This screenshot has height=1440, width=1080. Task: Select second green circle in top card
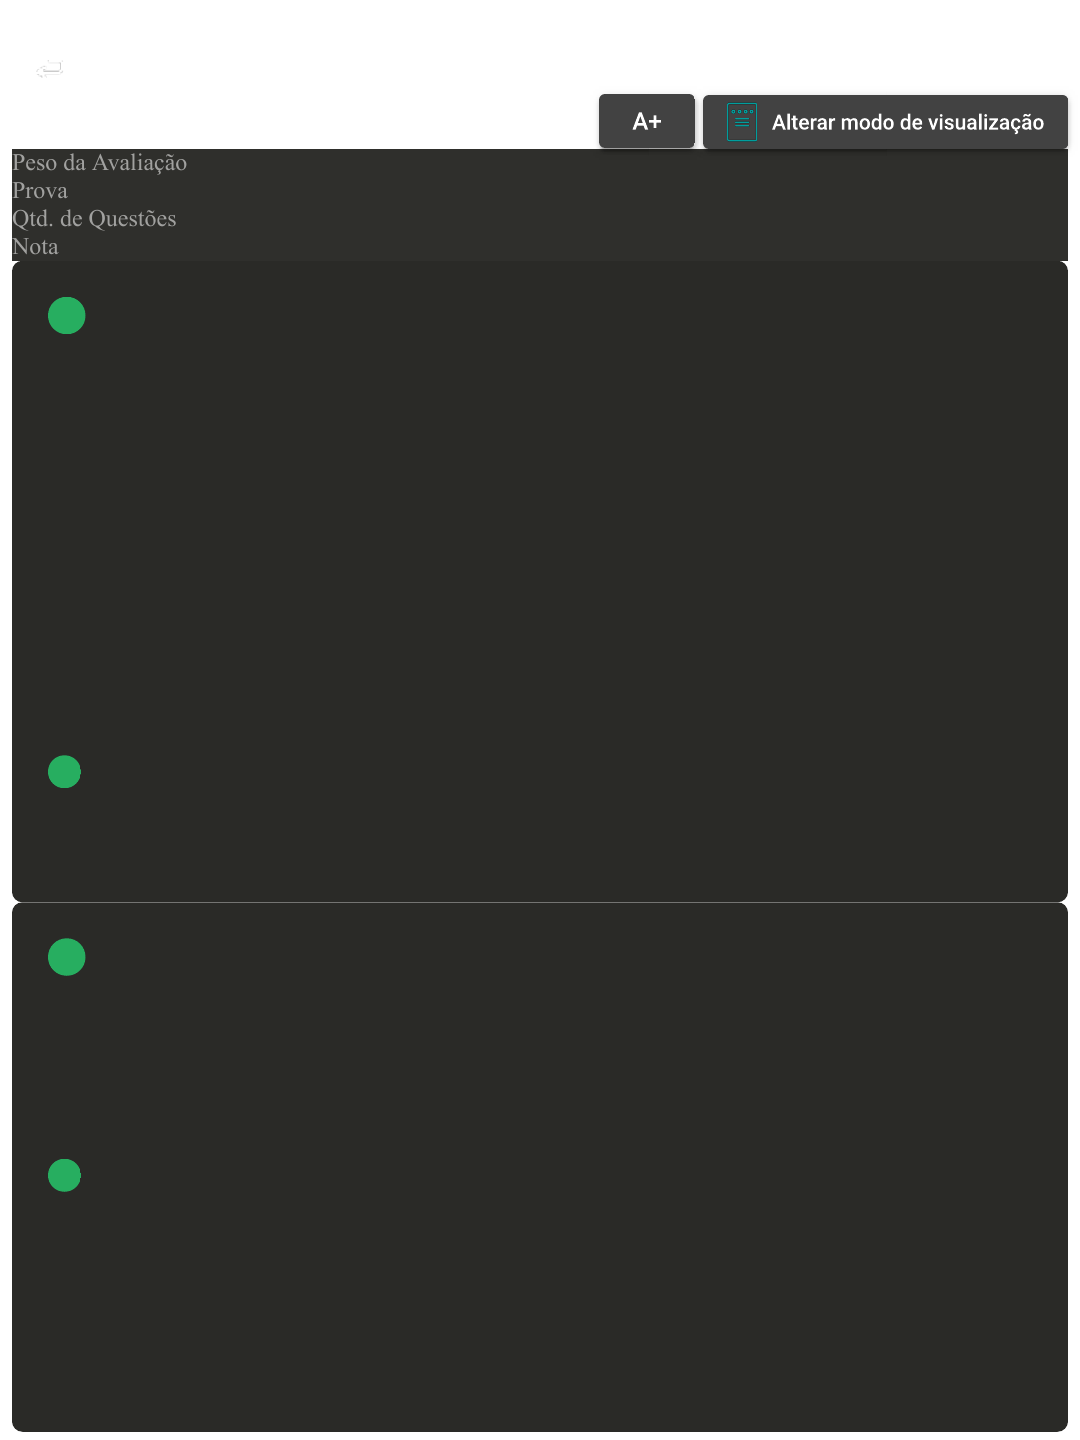[64, 772]
